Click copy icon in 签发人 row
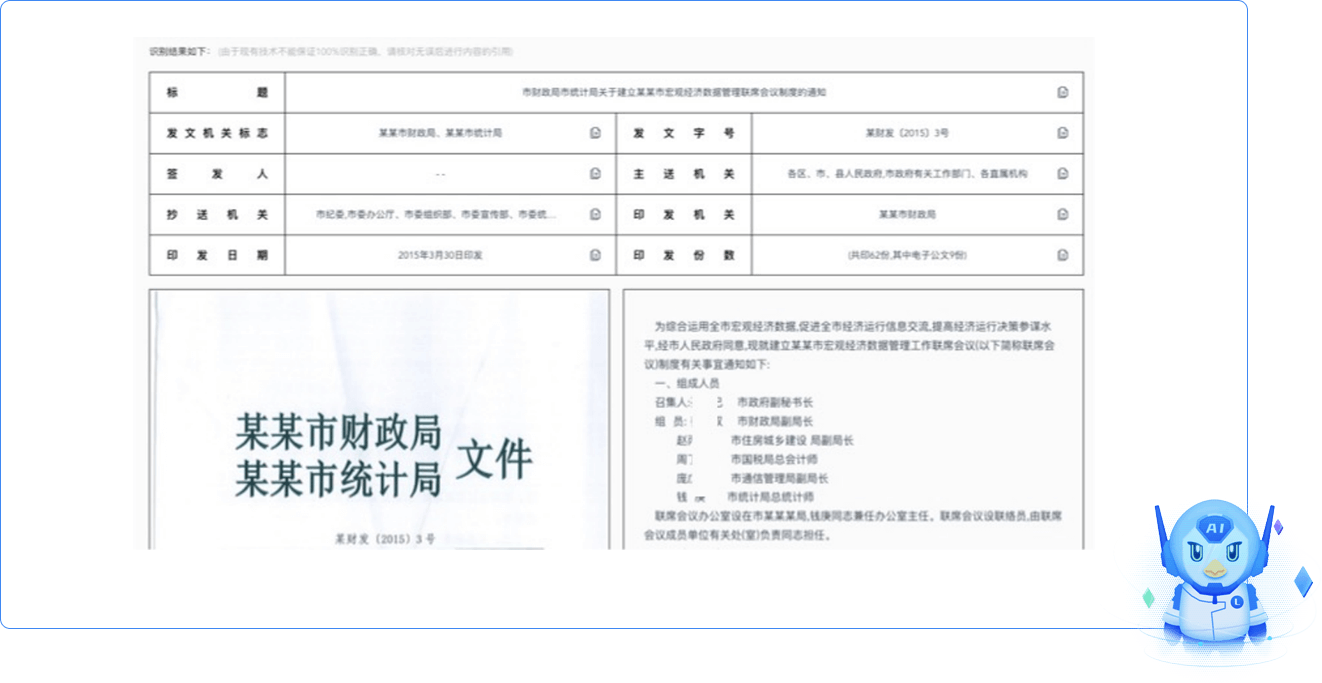The height and width of the screenshot is (683, 1322). click(x=595, y=174)
